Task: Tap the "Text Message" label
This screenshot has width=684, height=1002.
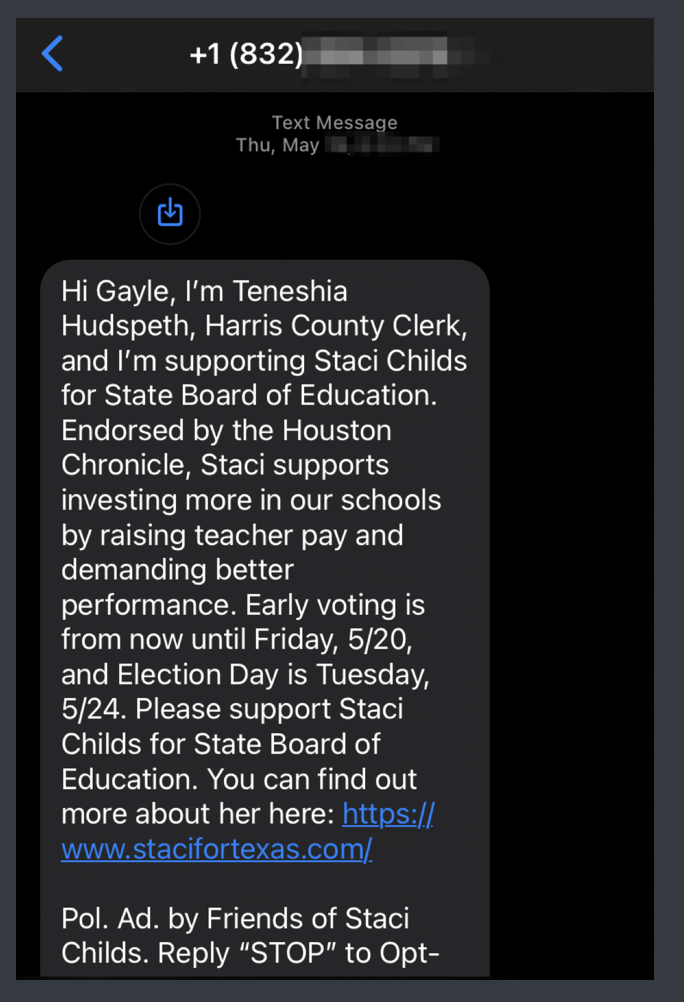Action: pos(334,122)
